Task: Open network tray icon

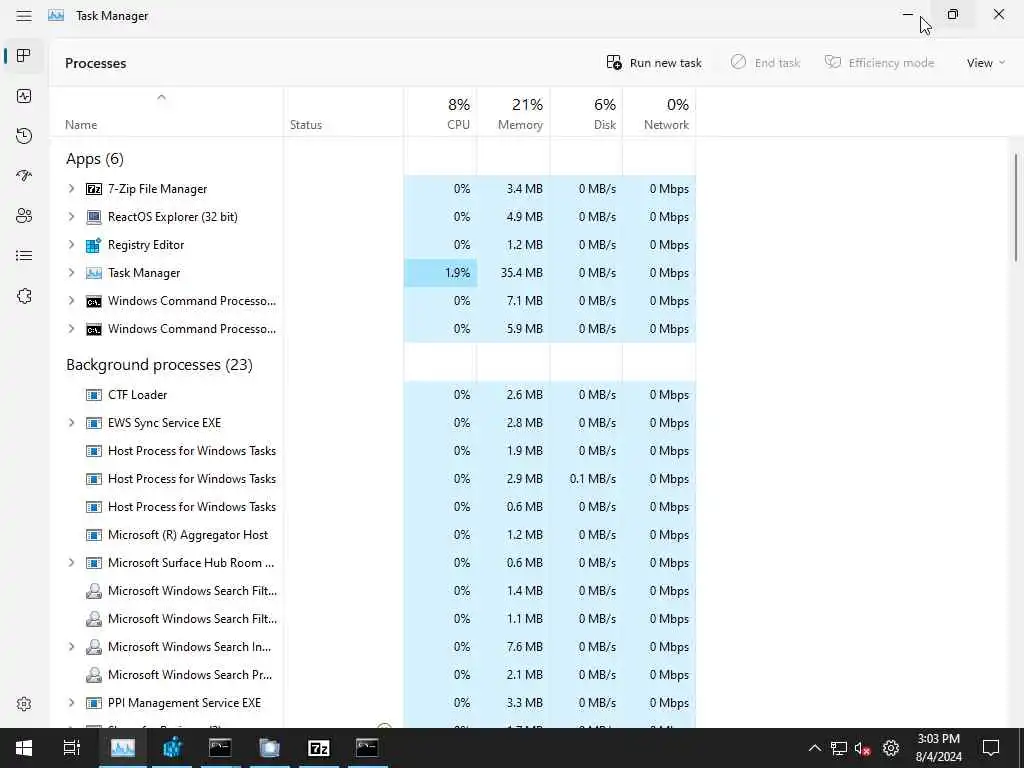Action: click(839, 748)
